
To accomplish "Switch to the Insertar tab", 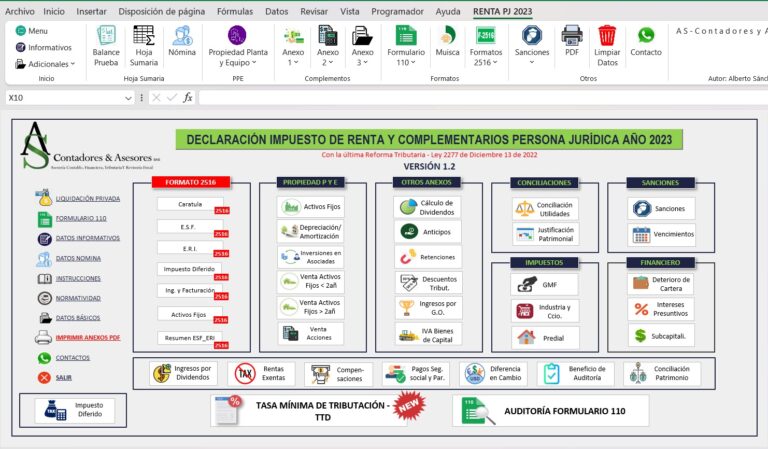I will coord(91,11).
